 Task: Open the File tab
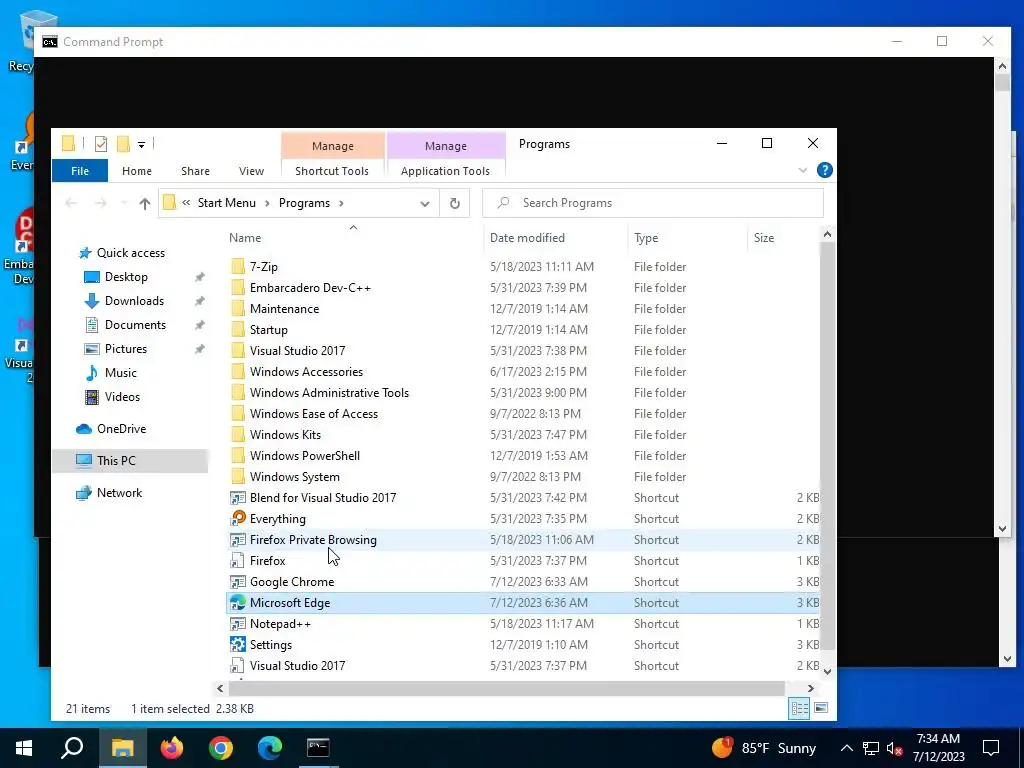coord(80,170)
